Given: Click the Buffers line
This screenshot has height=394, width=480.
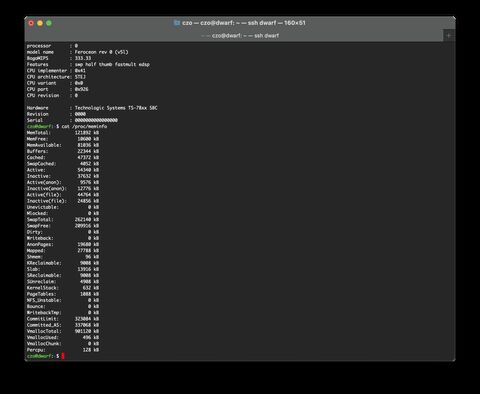Looking at the screenshot, I should coord(63,151).
